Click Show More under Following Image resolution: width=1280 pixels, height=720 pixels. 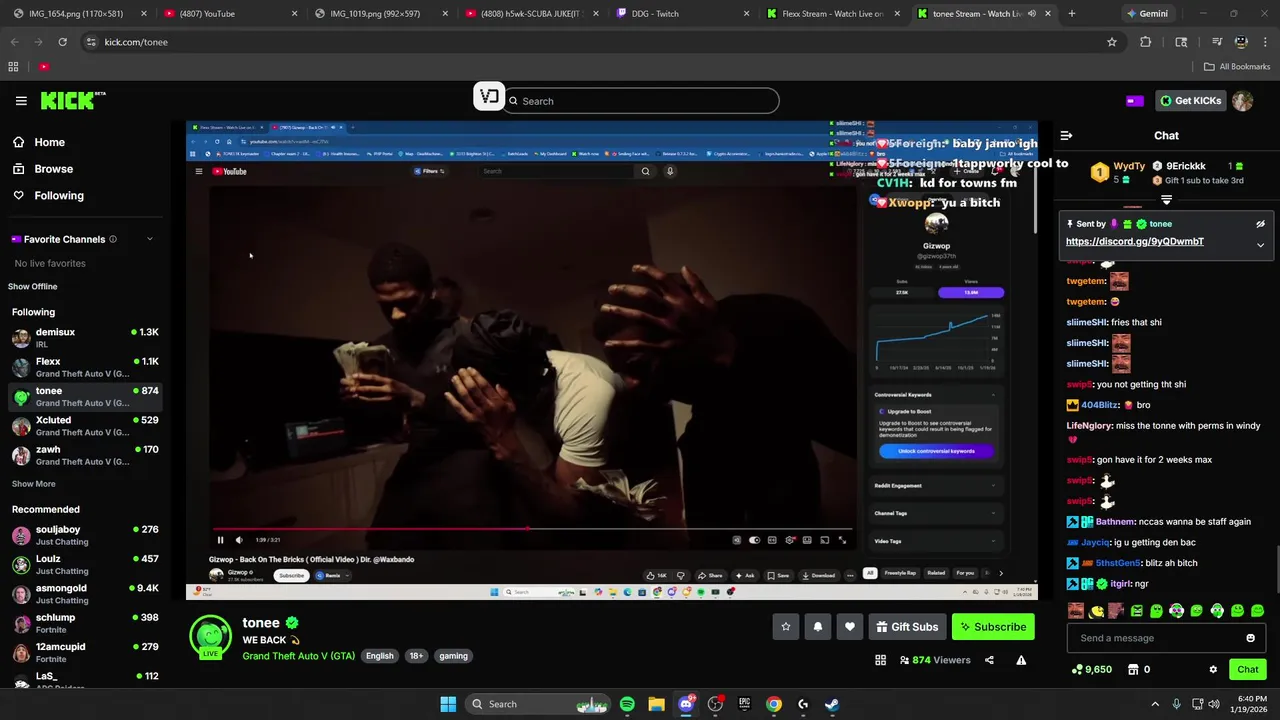(x=33, y=484)
